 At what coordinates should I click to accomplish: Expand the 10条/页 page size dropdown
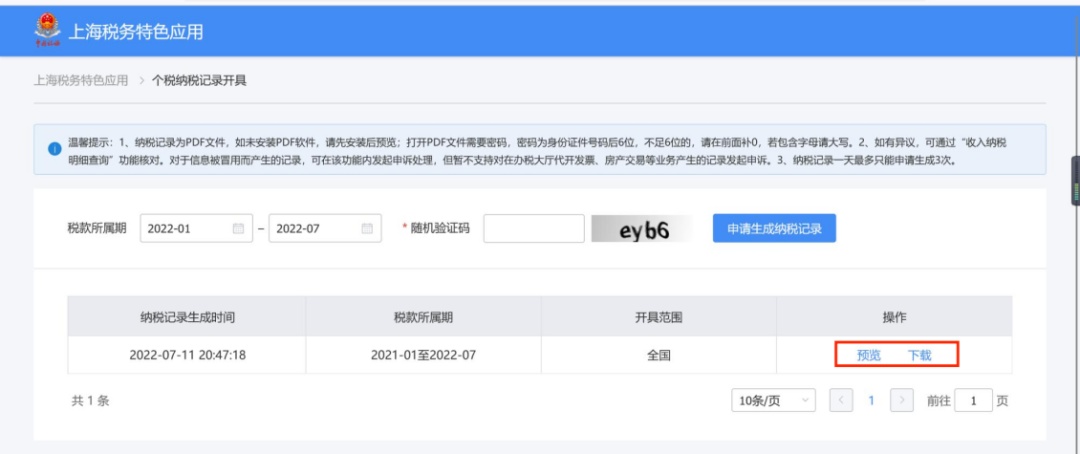774,401
